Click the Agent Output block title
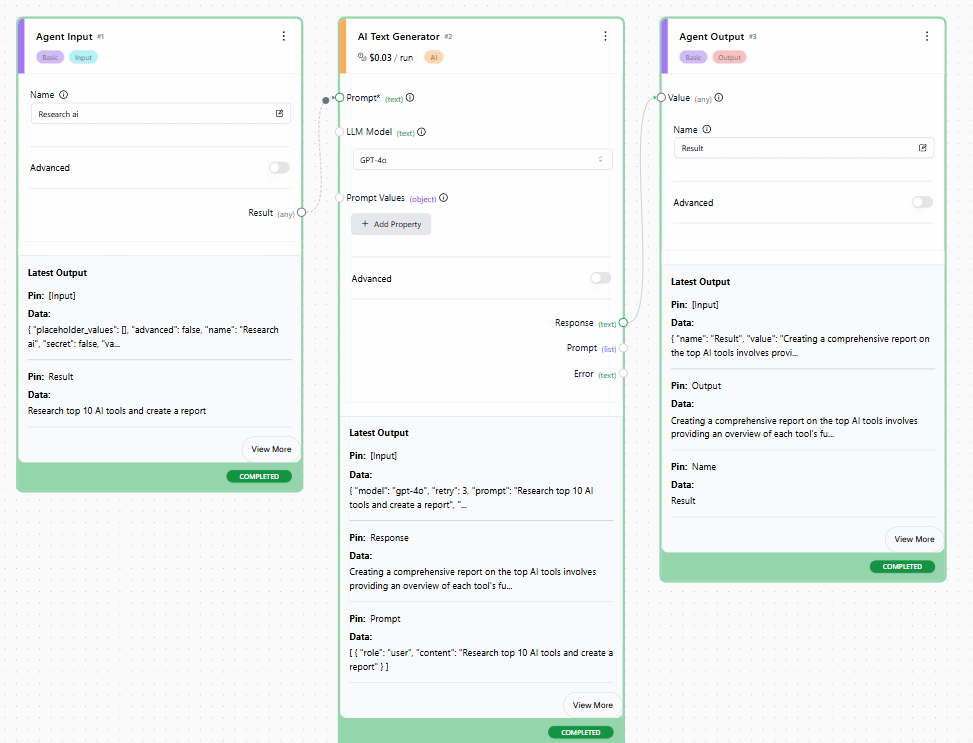The image size is (973, 743). (x=711, y=37)
